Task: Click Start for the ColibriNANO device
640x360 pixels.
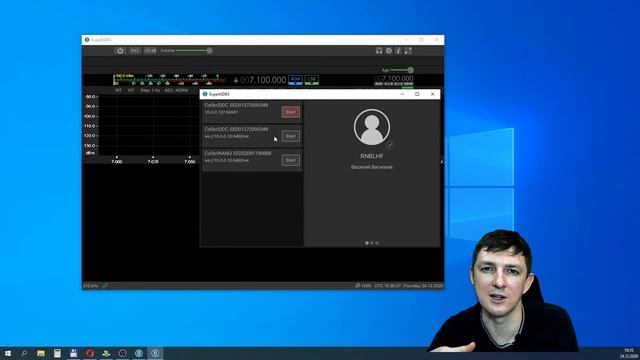Action: coord(291,160)
